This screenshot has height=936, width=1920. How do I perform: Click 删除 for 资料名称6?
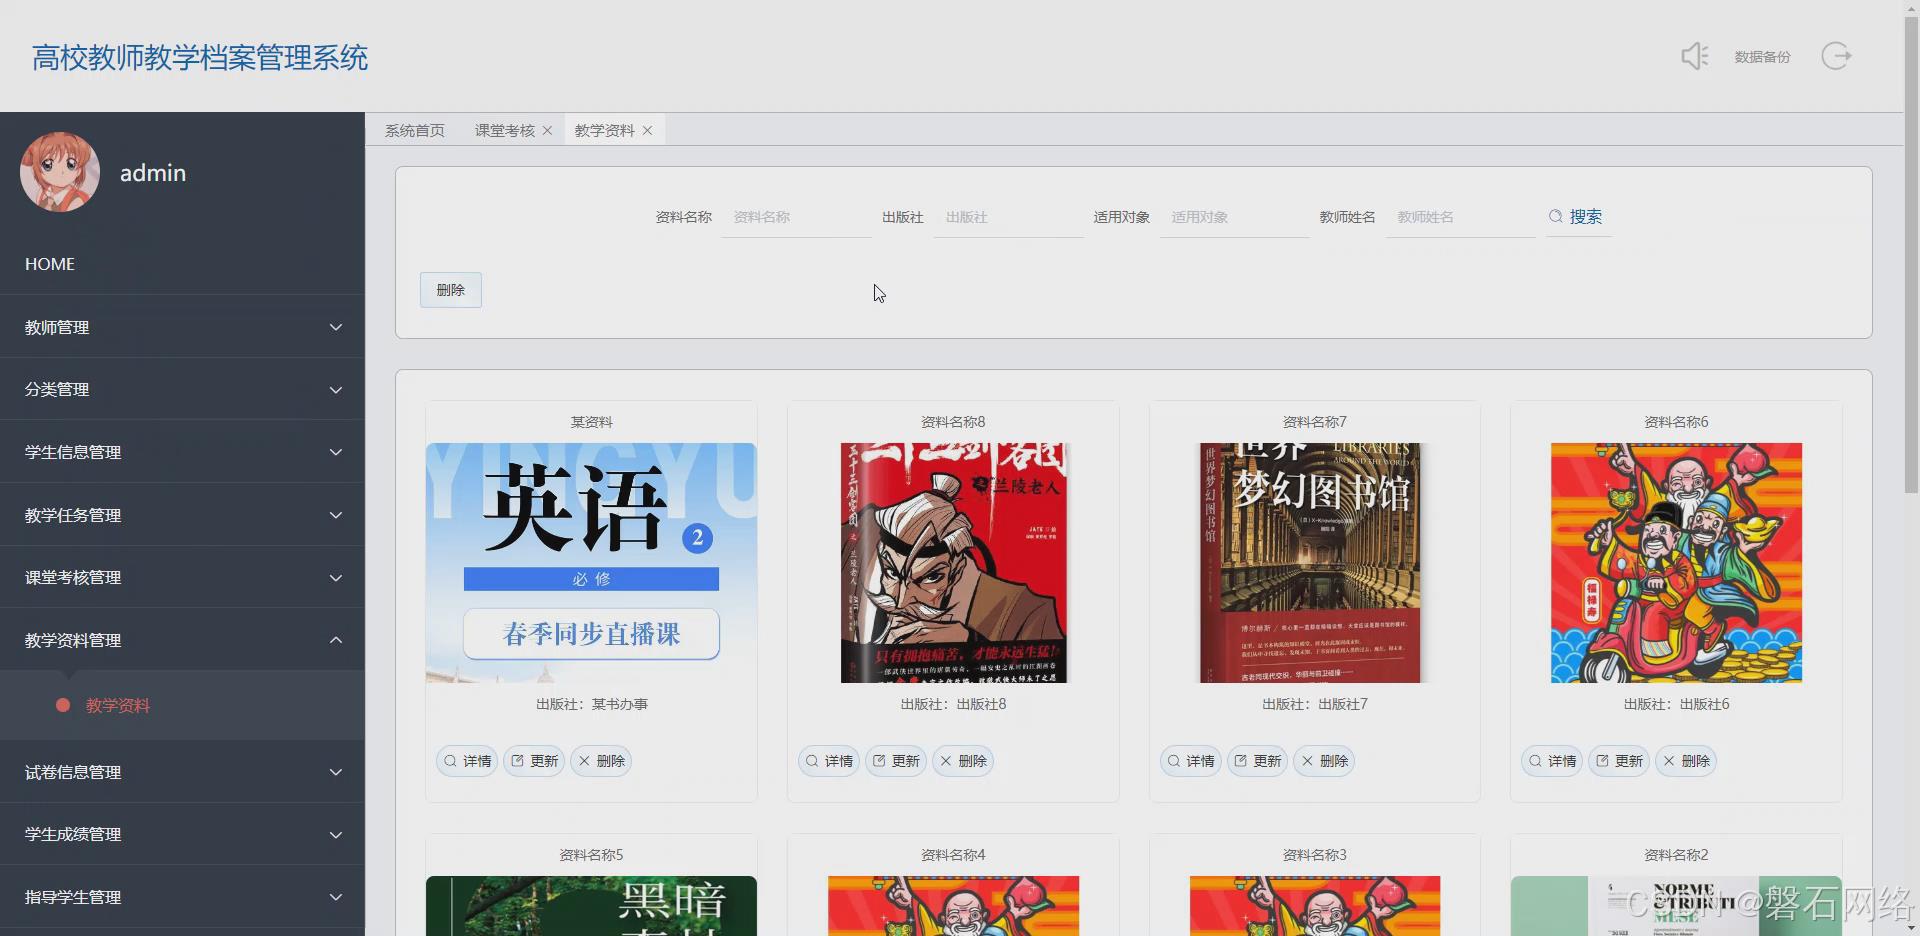pyautogui.click(x=1686, y=761)
